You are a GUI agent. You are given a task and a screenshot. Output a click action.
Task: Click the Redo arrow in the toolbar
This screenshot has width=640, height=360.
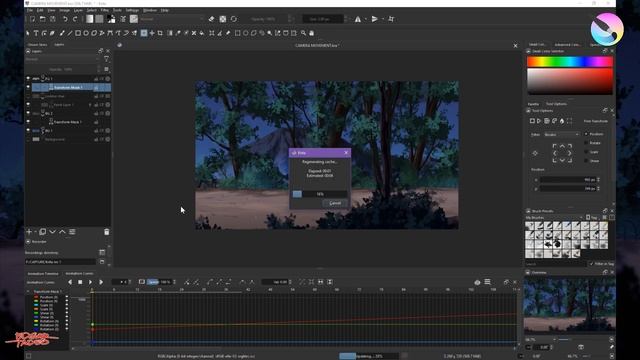(x=75, y=19)
